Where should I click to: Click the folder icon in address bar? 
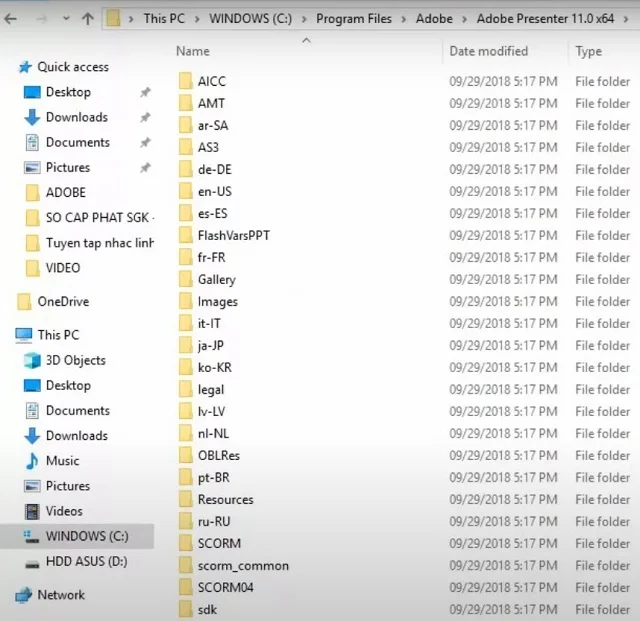pyautogui.click(x=113, y=18)
